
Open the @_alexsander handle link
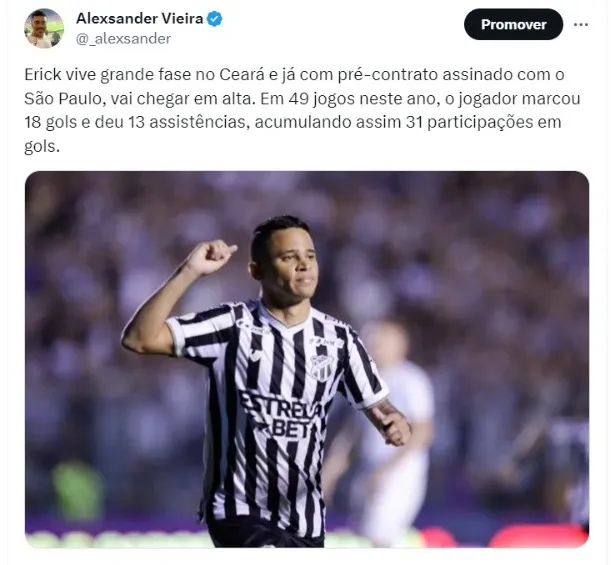(124, 39)
